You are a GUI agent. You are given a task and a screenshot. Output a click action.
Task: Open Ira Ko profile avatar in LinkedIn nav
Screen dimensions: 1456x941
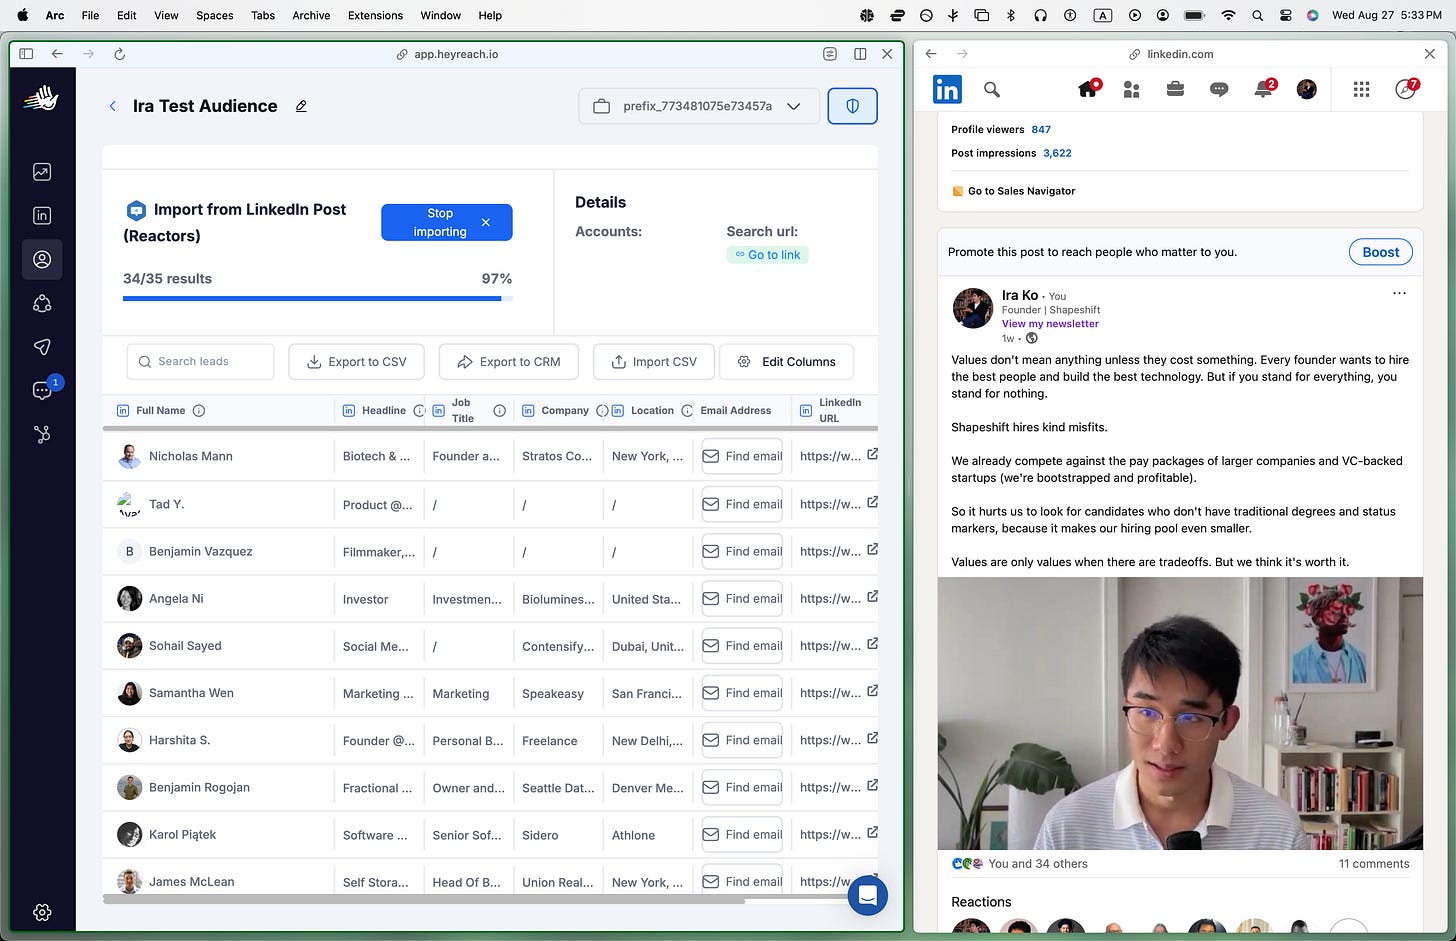(1306, 89)
